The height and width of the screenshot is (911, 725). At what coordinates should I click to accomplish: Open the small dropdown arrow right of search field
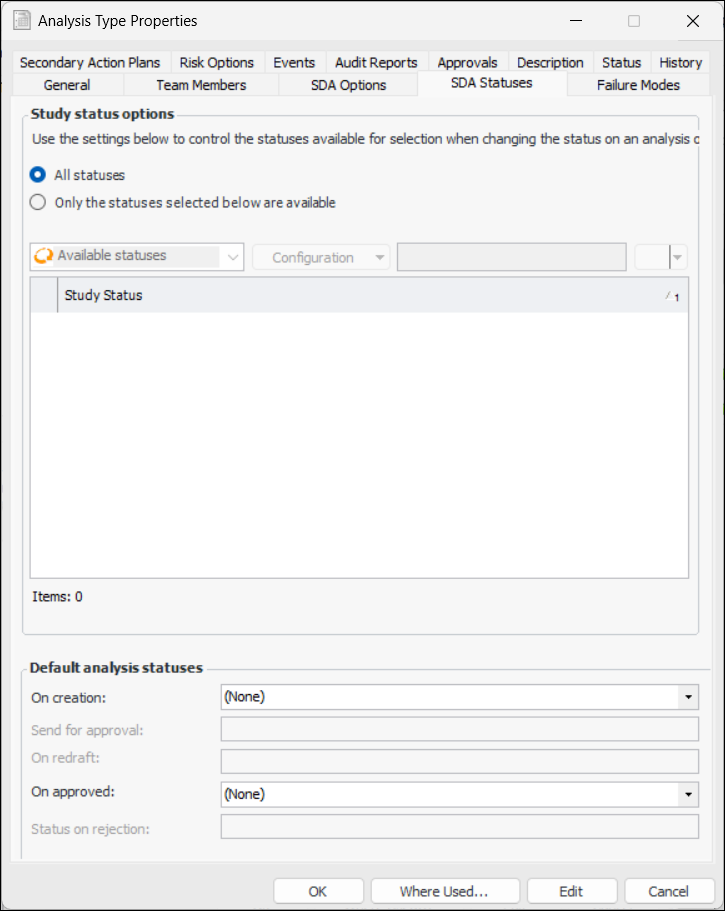click(679, 257)
